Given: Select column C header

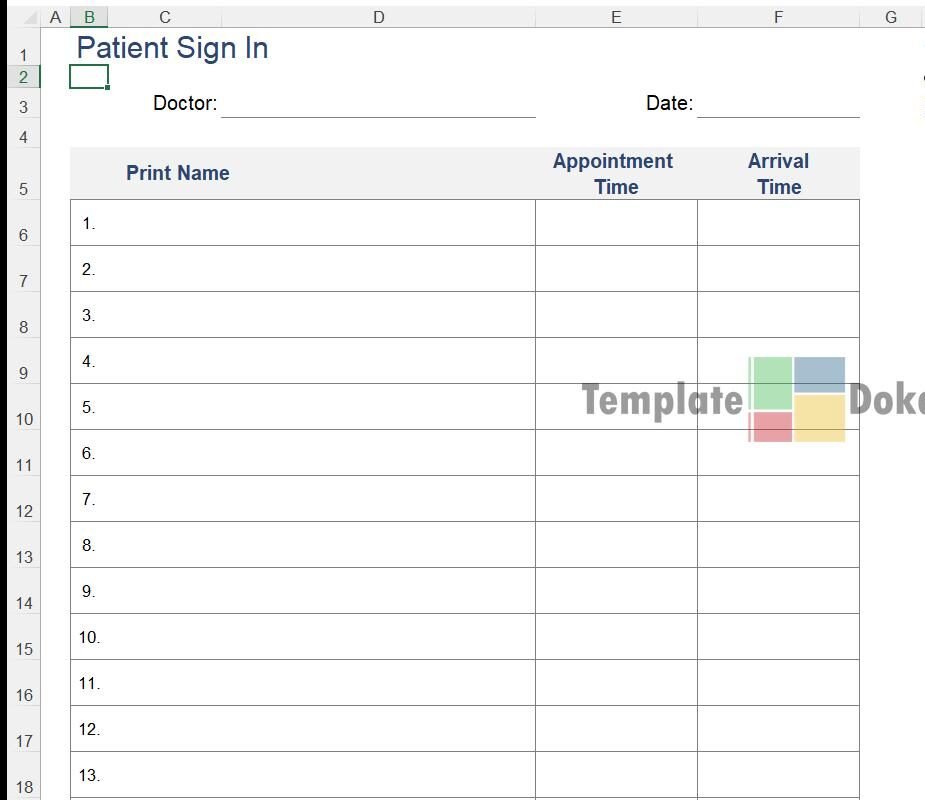Looking at the screenshot, I should [164, 17].
